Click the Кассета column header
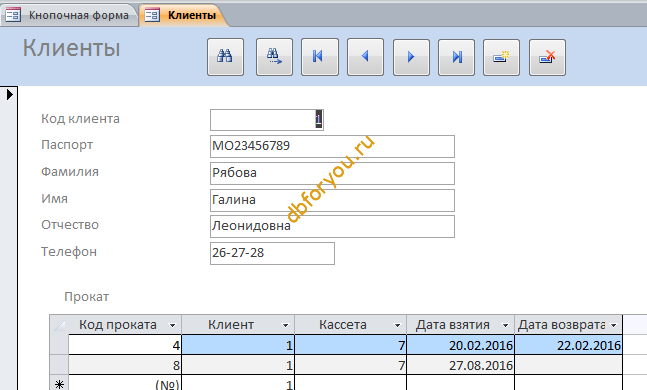Viewport: 647px width, 390px height. click(x=350, y=325)
